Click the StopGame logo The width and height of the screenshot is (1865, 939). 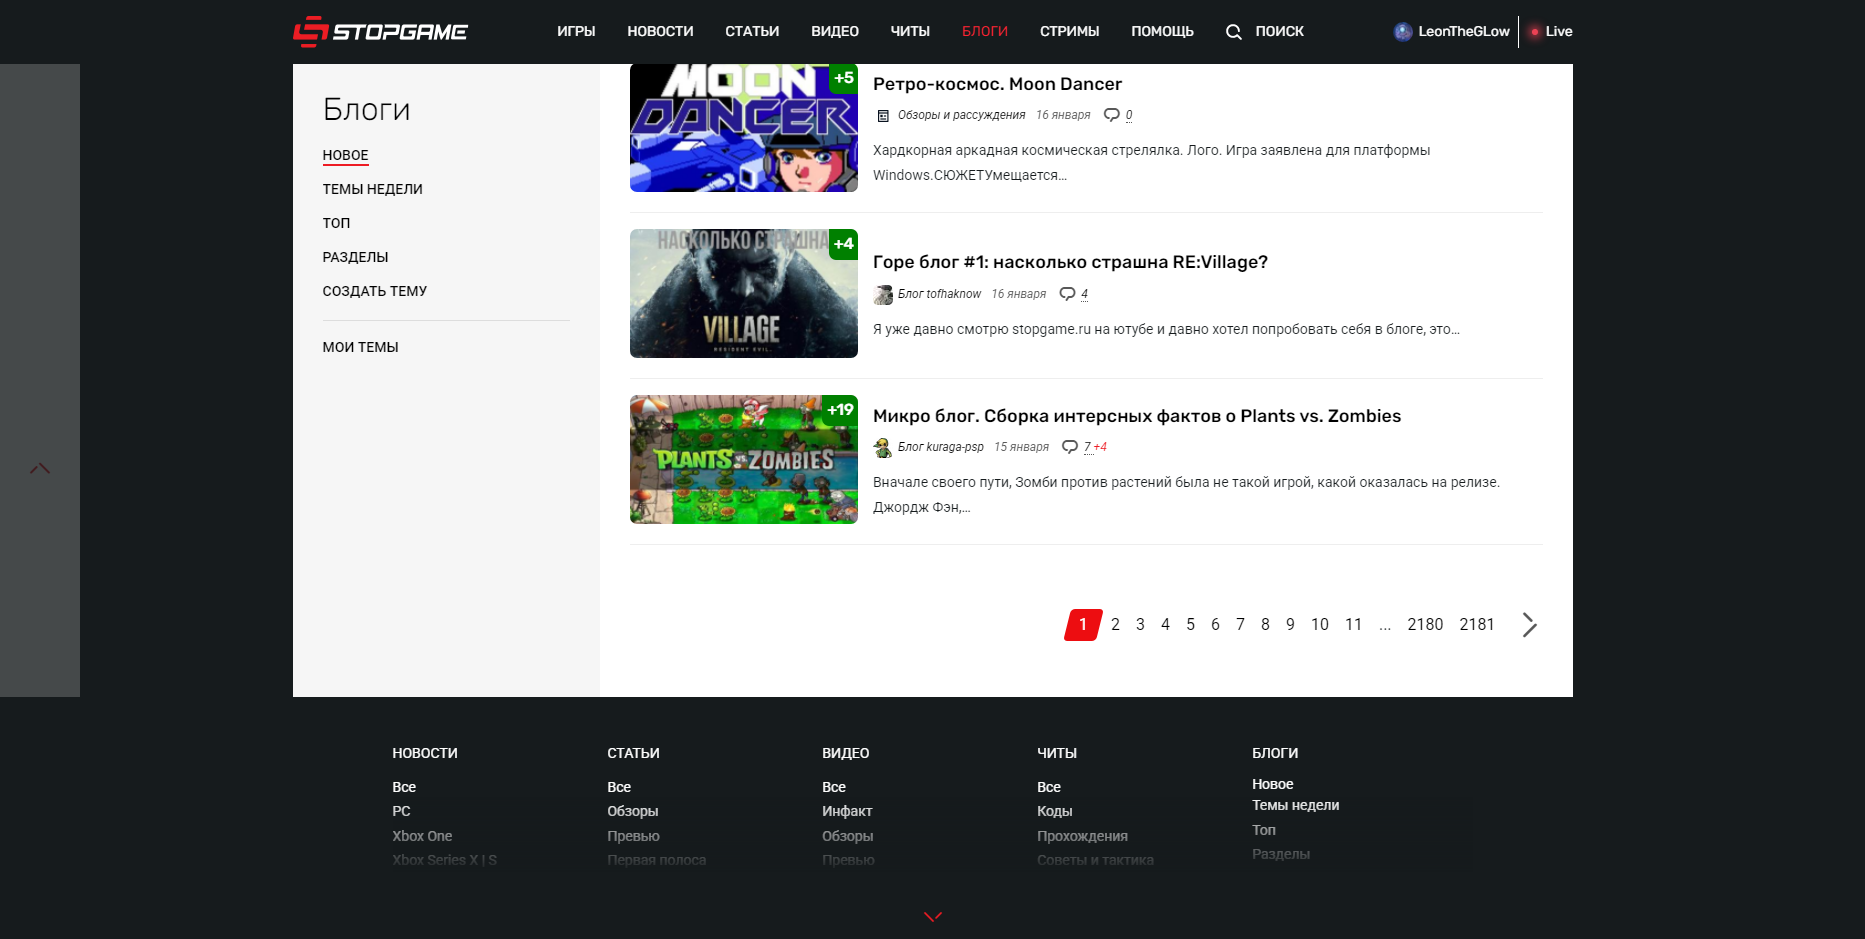coord(380,31)
